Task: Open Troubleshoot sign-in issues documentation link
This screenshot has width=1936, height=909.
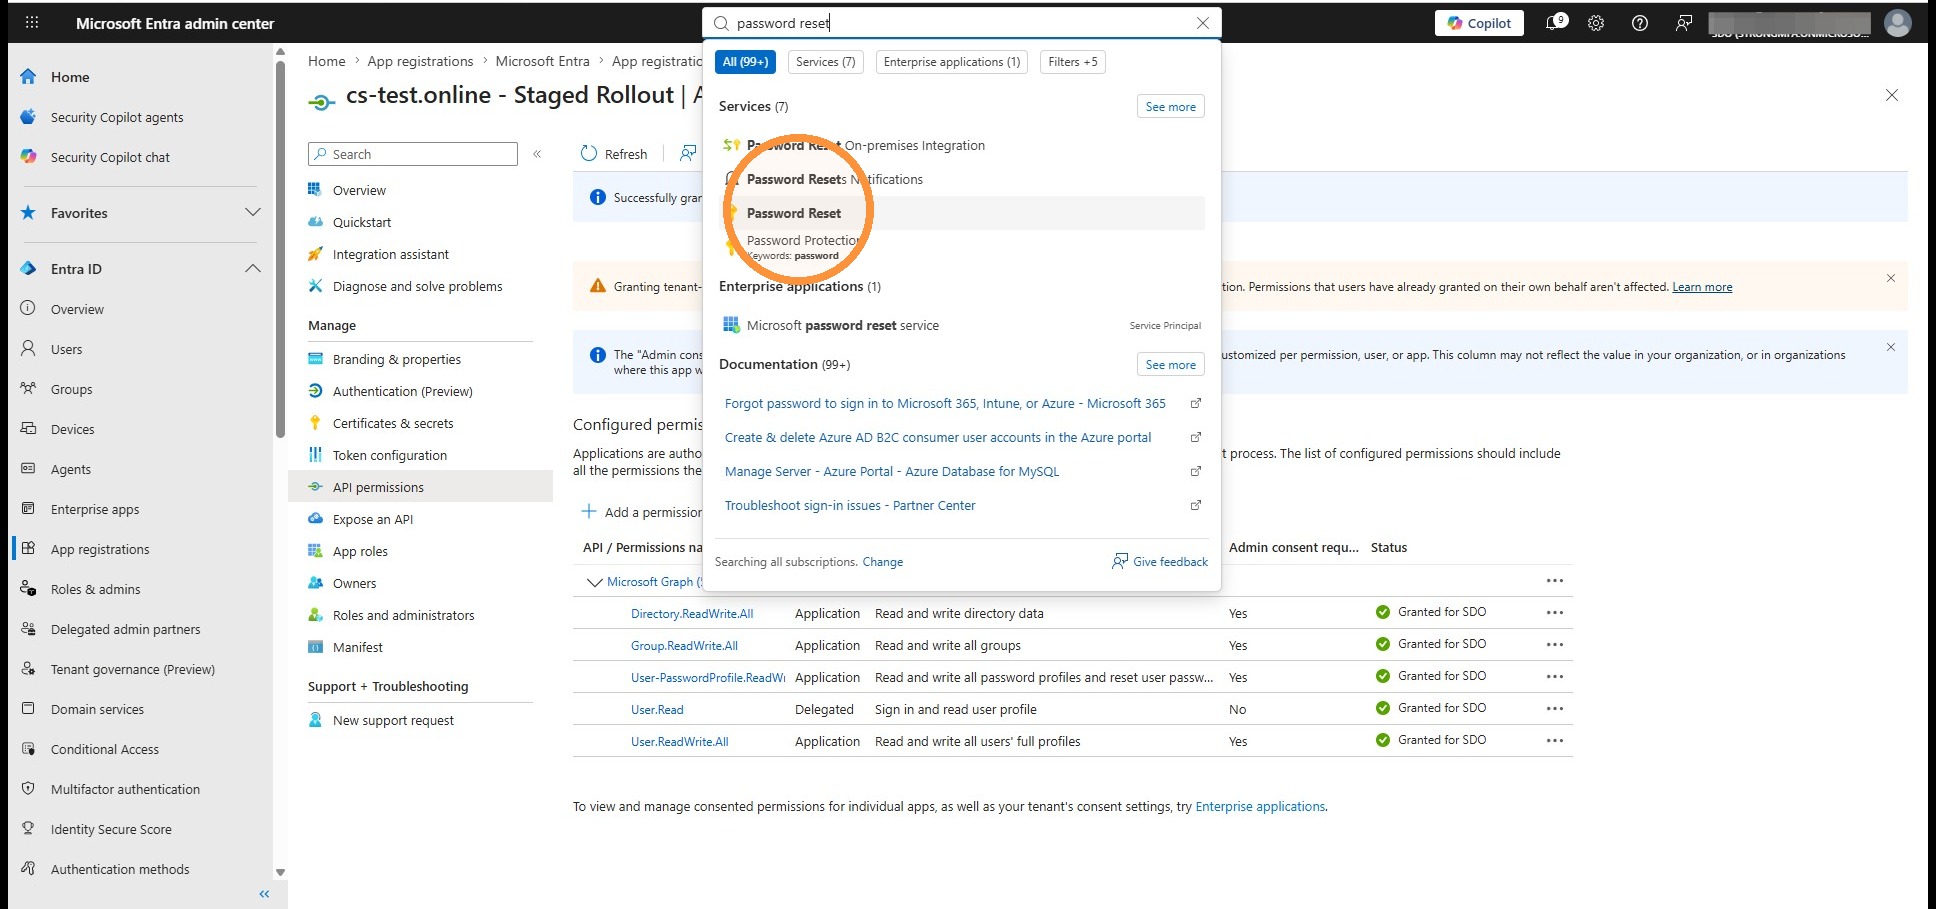Action: coord(850,505)
